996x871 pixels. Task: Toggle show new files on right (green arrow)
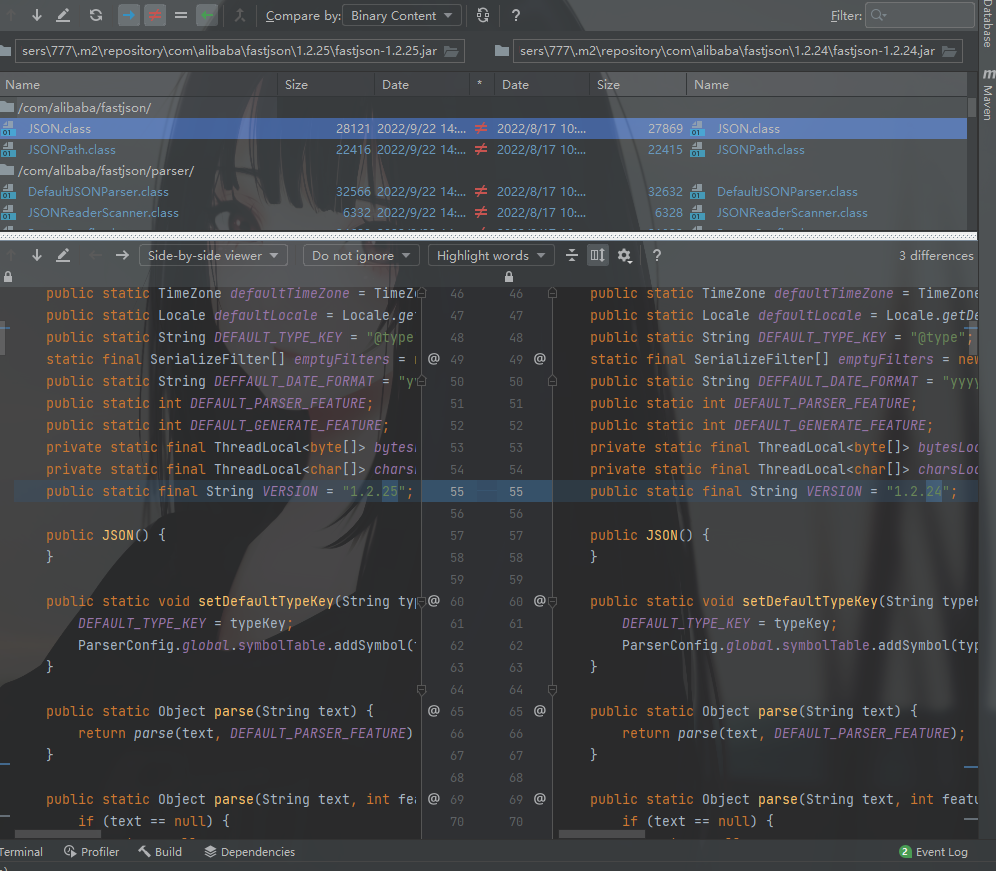point(206,15)
